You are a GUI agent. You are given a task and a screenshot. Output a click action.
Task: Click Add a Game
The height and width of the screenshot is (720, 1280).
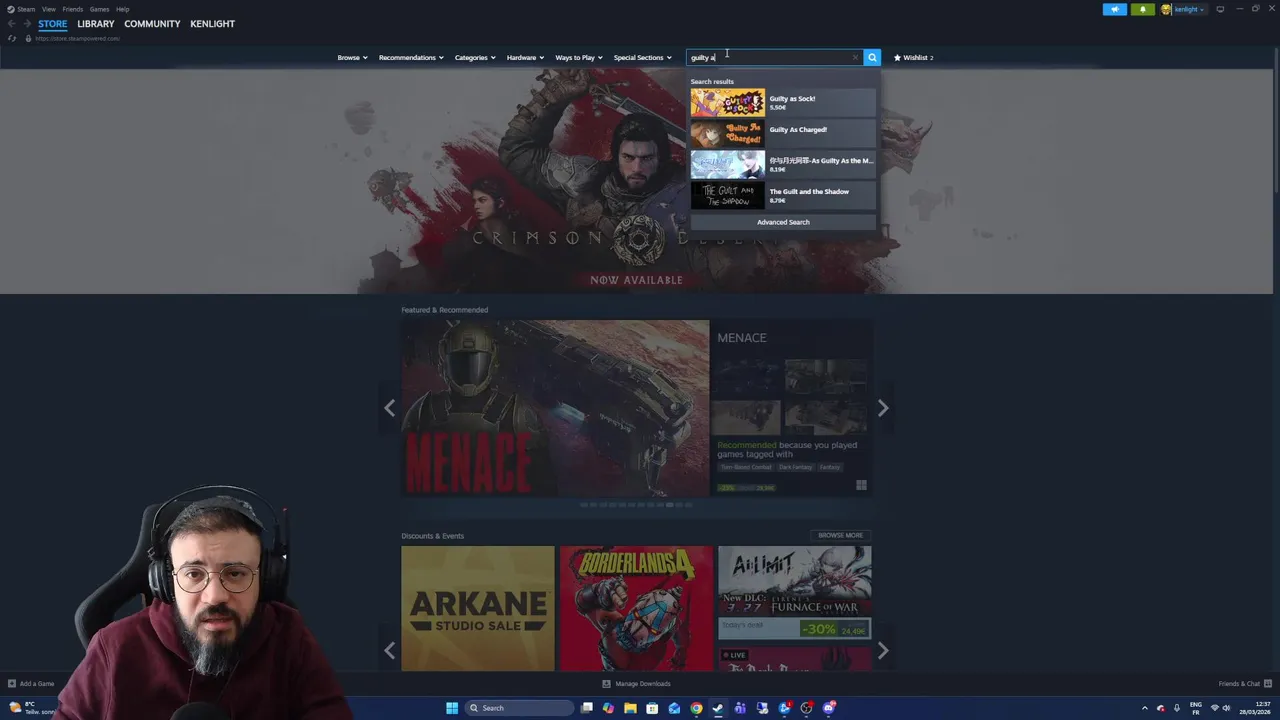[31, 684]
